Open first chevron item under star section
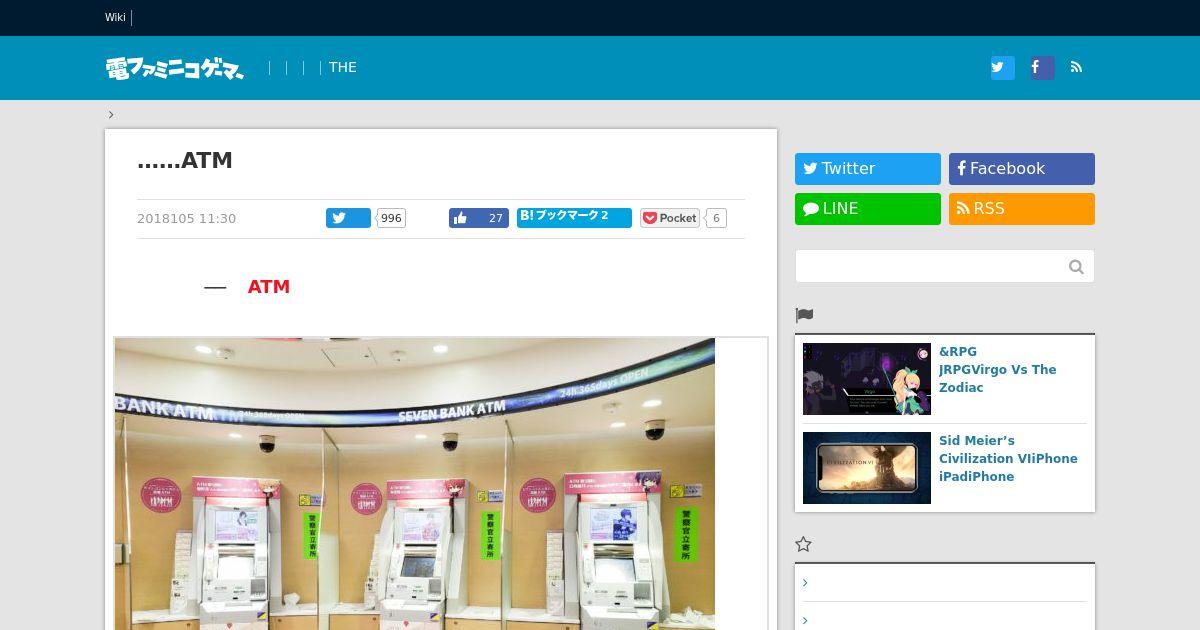This screenshot has width=1200, height=630. (805, 583)
